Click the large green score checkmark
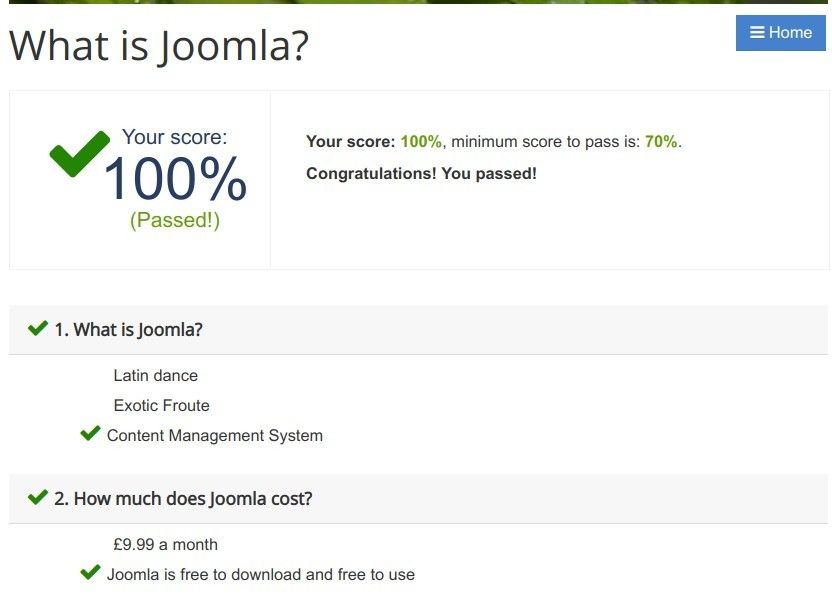 [x=80, y=153]
